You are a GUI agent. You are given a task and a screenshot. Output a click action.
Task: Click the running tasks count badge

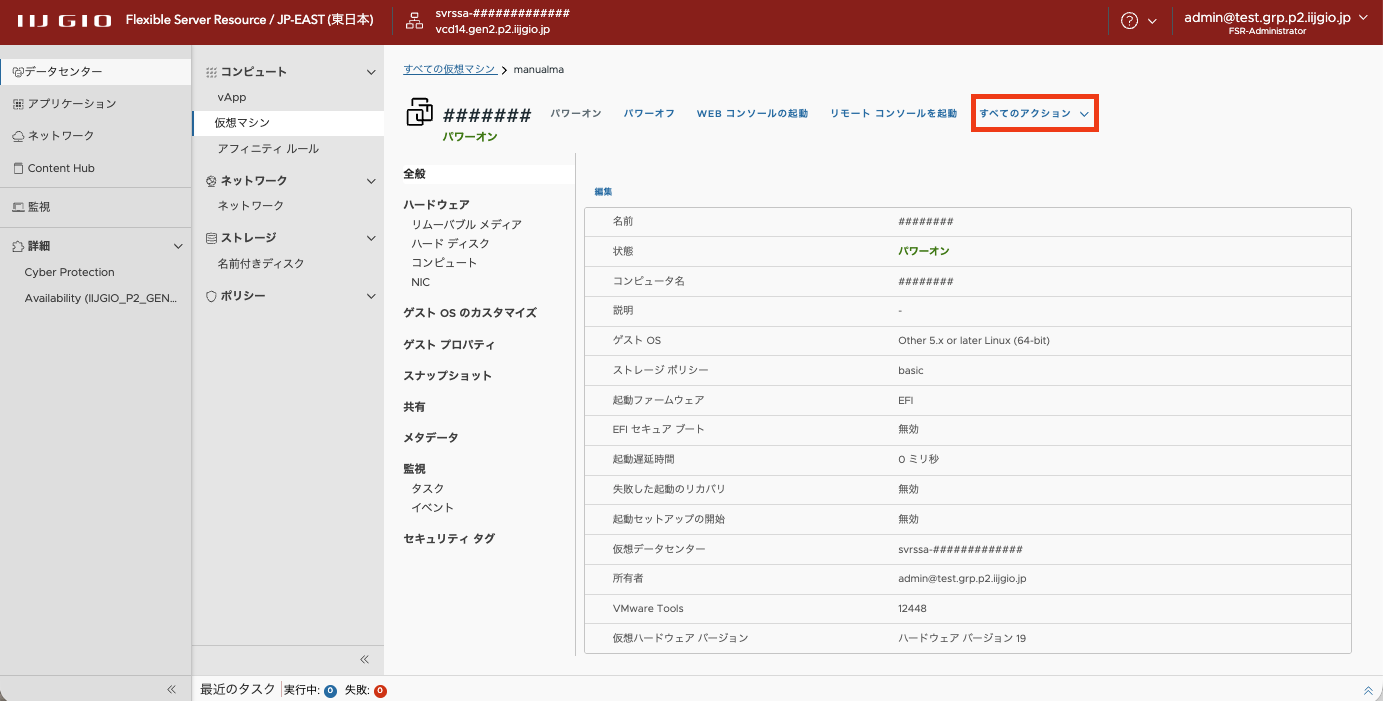(x=330, y=690)
